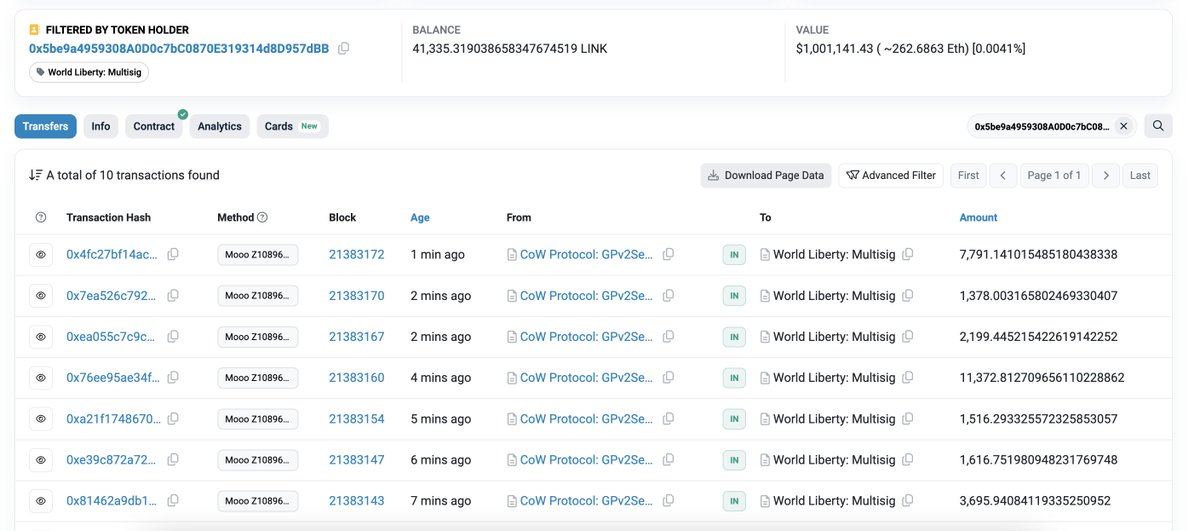1200x531 pixels.
Task: Open block 21383160 link
Action: point(356,378)
